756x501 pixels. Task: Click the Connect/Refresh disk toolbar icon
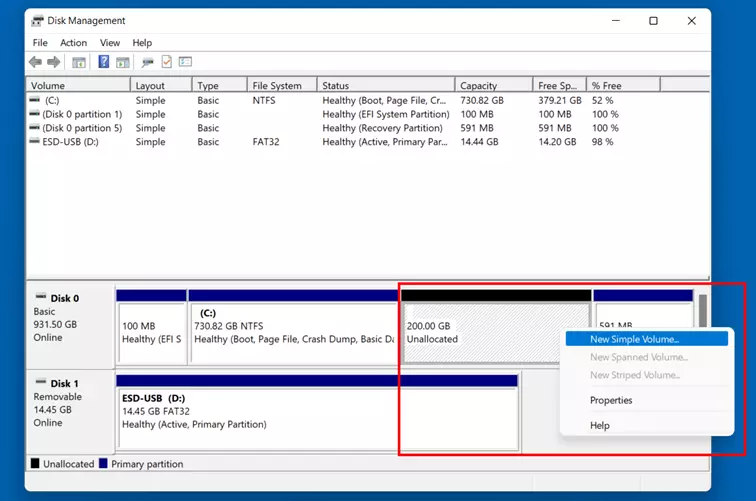[147, 62]
